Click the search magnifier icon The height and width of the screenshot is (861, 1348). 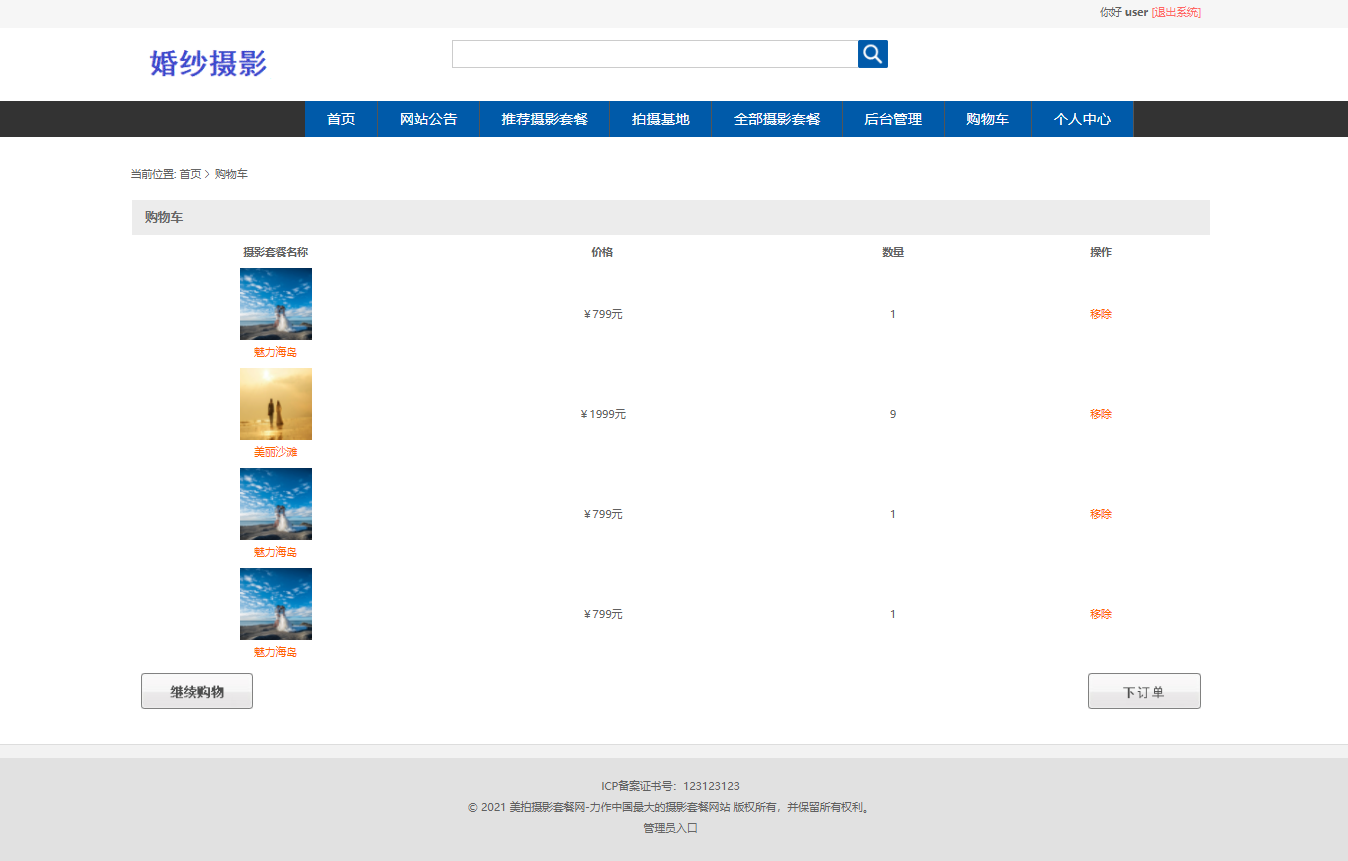[871, 54]
